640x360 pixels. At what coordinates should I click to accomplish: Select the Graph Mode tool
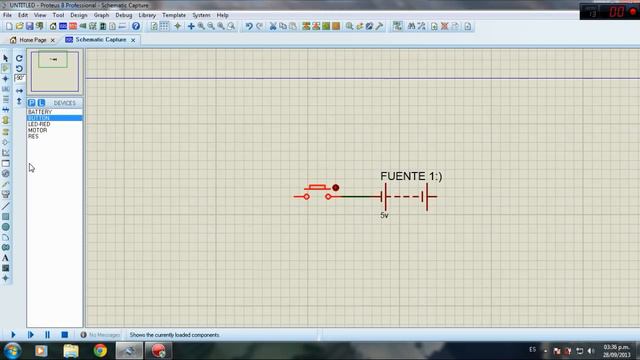[x=6, y=153]
